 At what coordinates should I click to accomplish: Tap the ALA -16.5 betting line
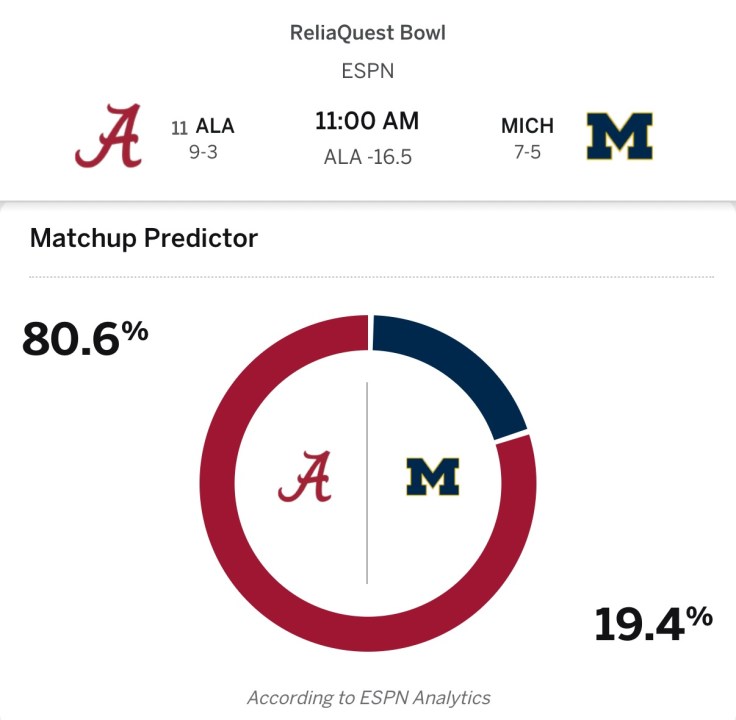[367, 157]
